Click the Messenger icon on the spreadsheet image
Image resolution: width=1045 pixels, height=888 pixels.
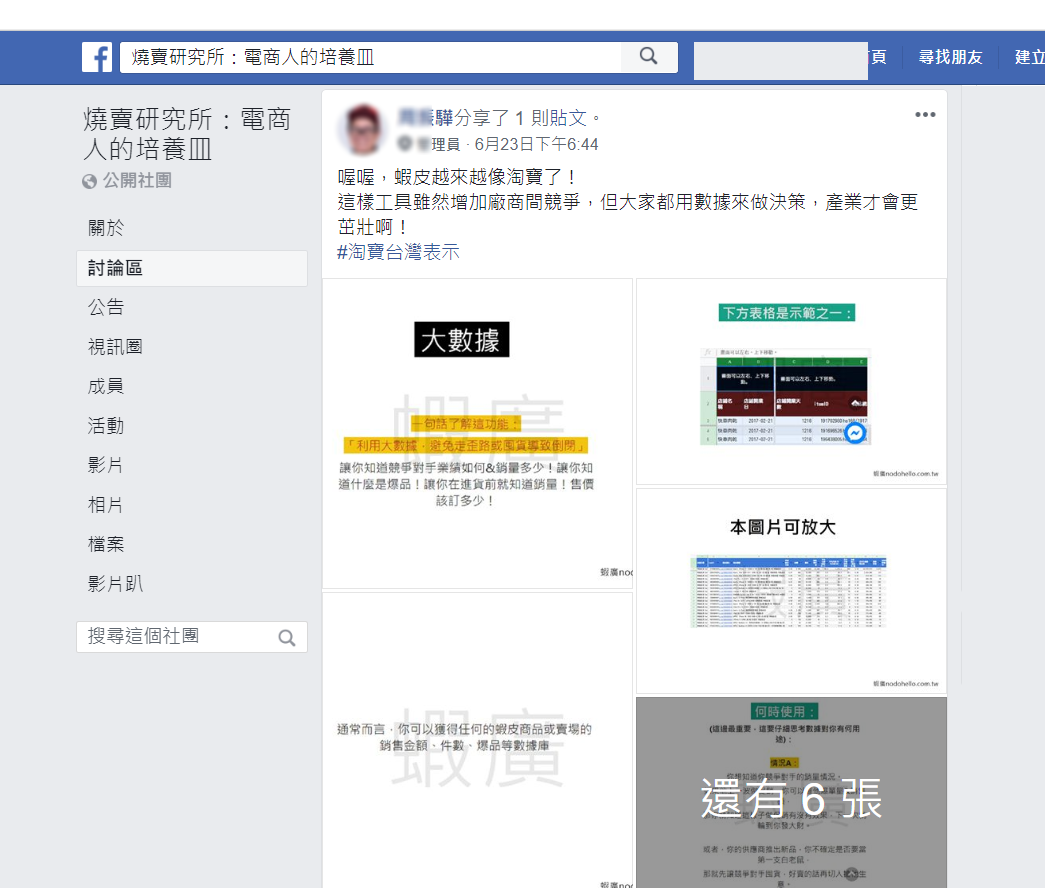tap(854, 434)
